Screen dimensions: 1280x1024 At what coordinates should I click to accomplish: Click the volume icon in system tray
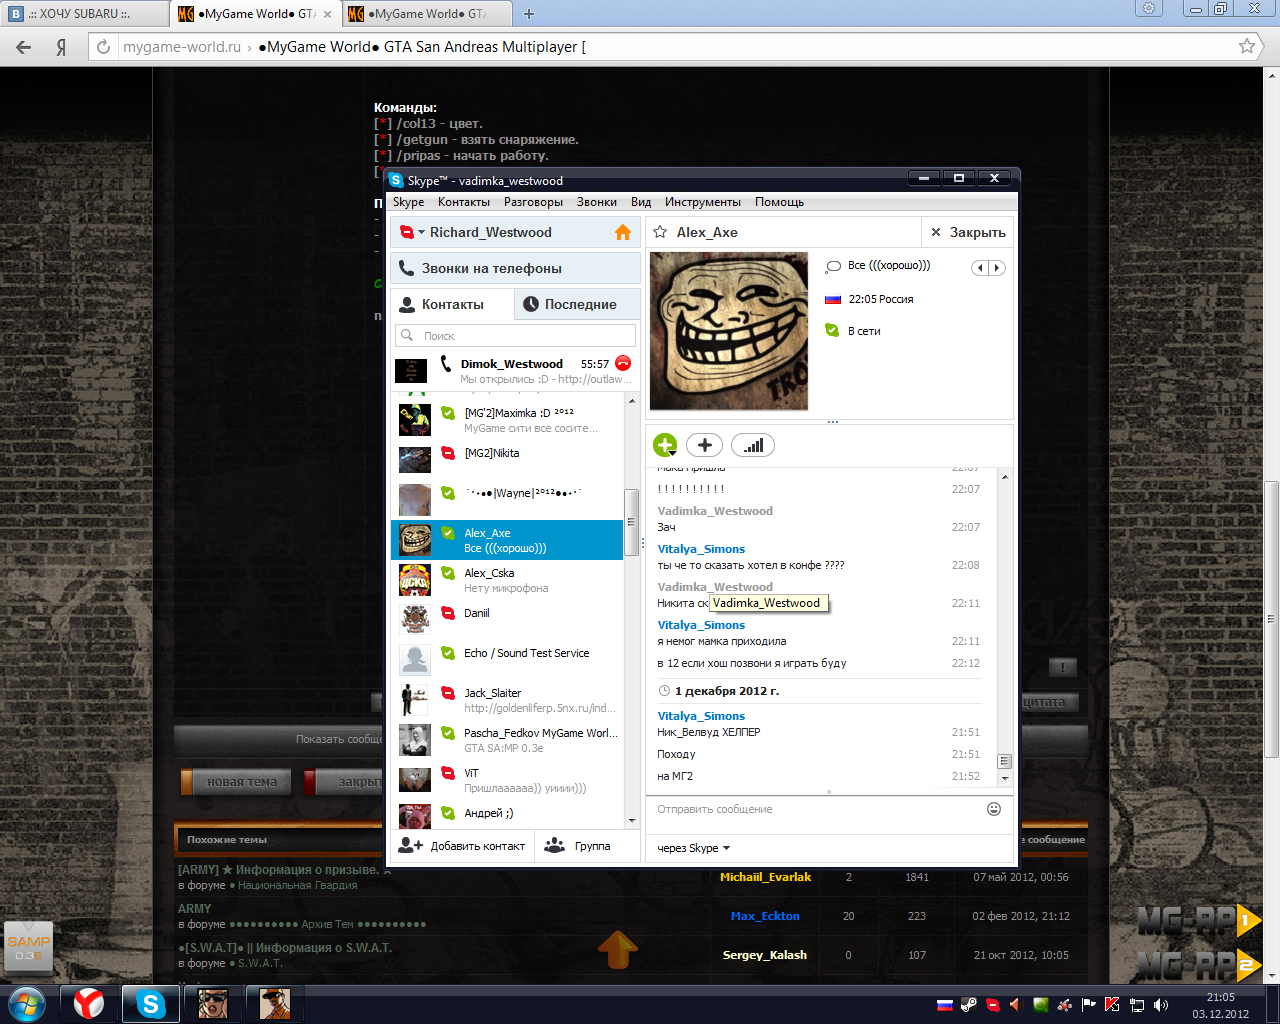(x=1161, y=1005)
